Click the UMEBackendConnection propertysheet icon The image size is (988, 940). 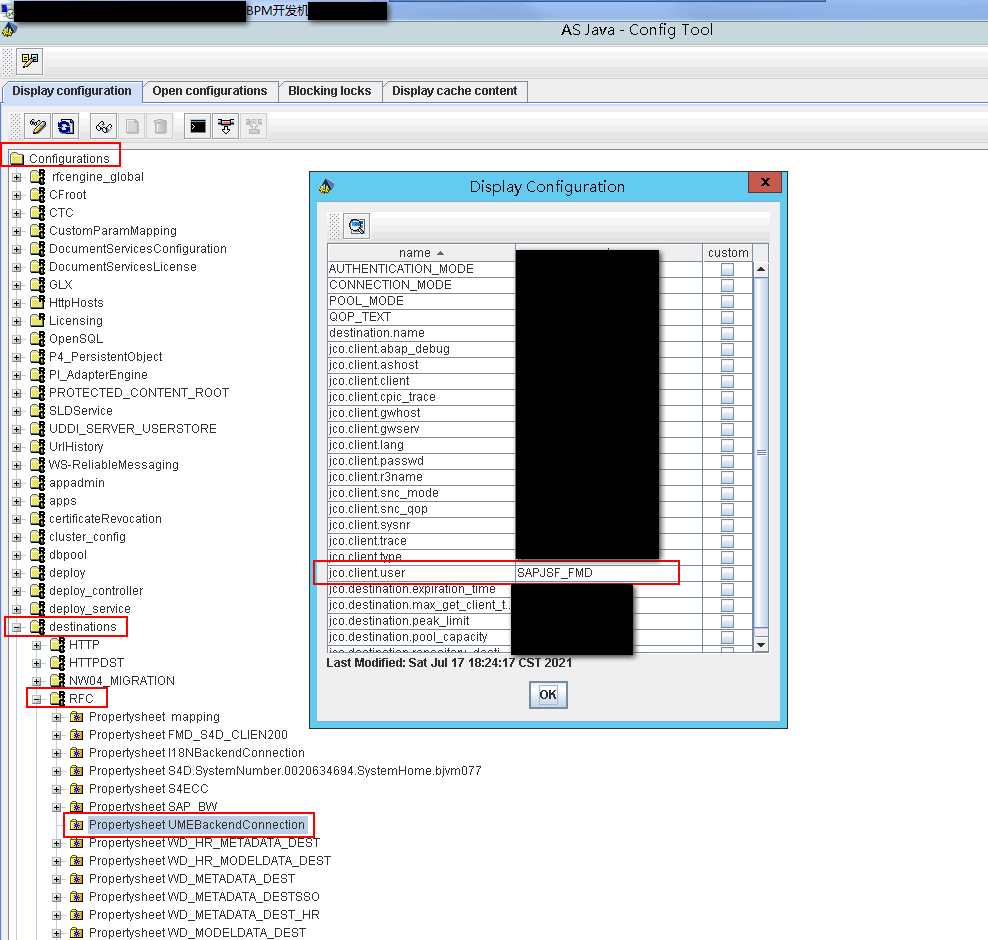[77, 825]
